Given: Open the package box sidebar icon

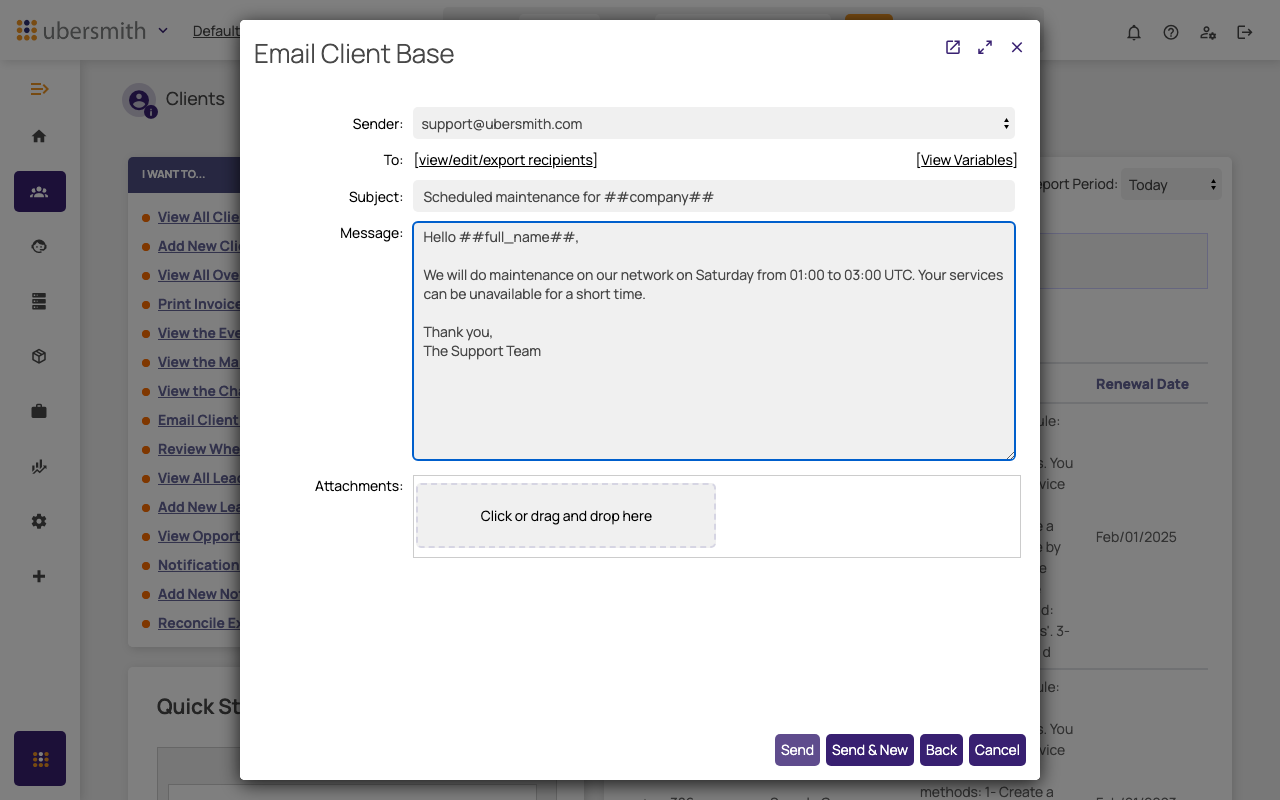Looking at the screenshot, I should 39,356.
